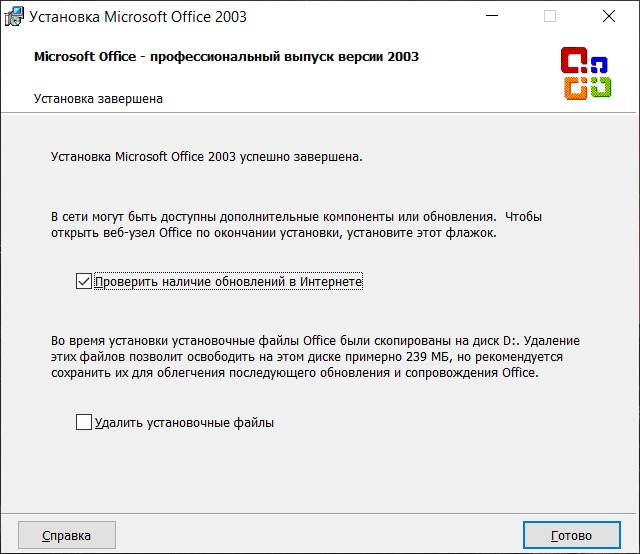
Task: Finish setup with the Готово button
Action: (572, 535)
